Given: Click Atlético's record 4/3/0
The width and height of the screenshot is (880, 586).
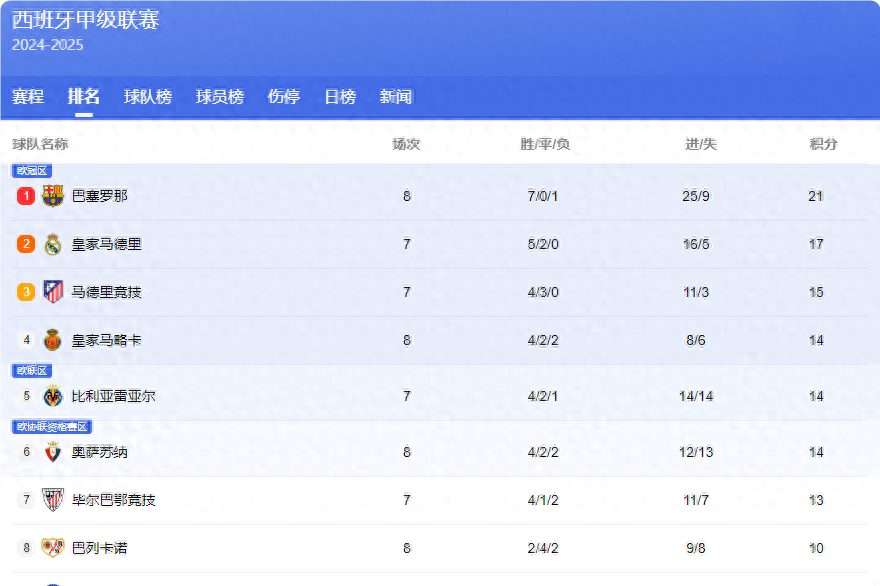Looking at the screenshot, I should pos(543,292).
